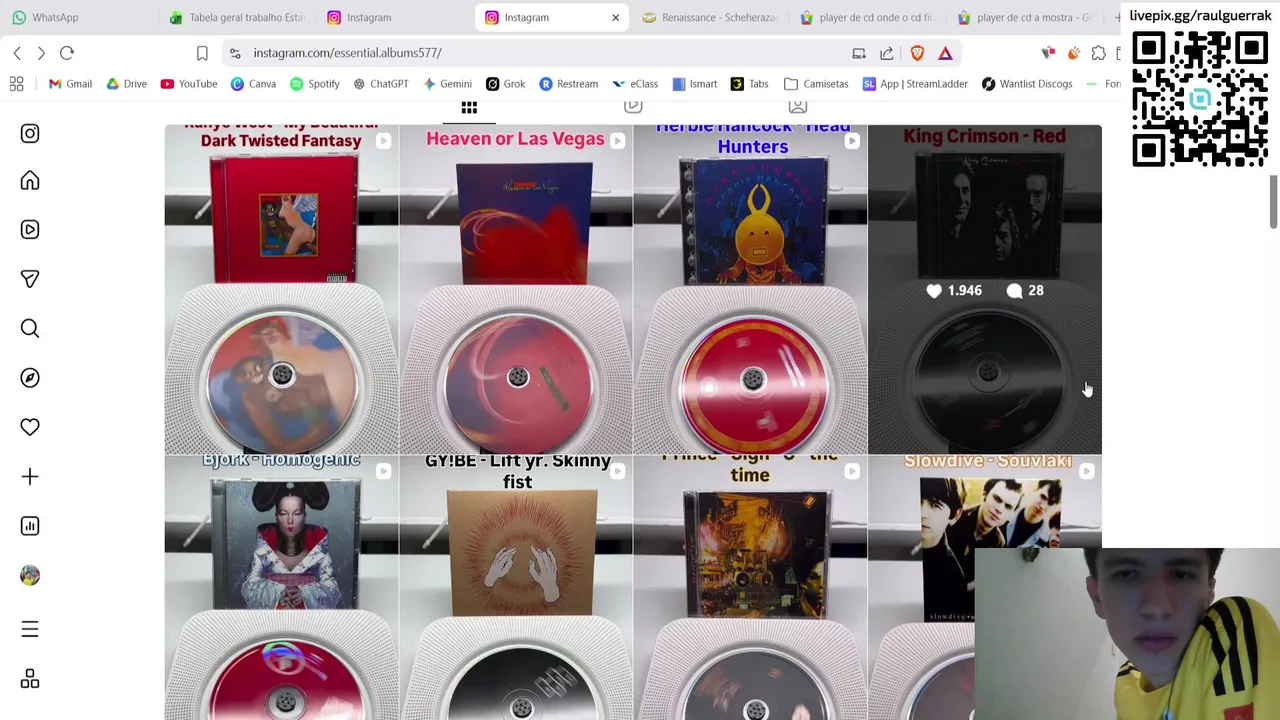Screen dimensions: 1280x720
Task: Open the browser apps grid in the bookmarks bar
Action: [x=16, y=84]
